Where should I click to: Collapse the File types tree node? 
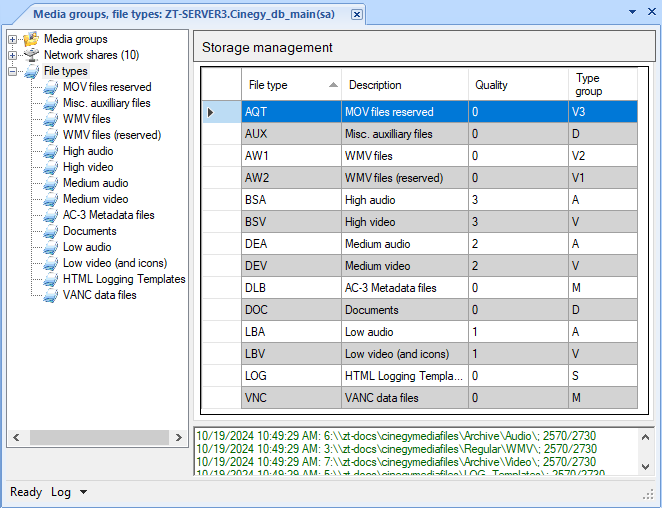[x=13, y=71]
